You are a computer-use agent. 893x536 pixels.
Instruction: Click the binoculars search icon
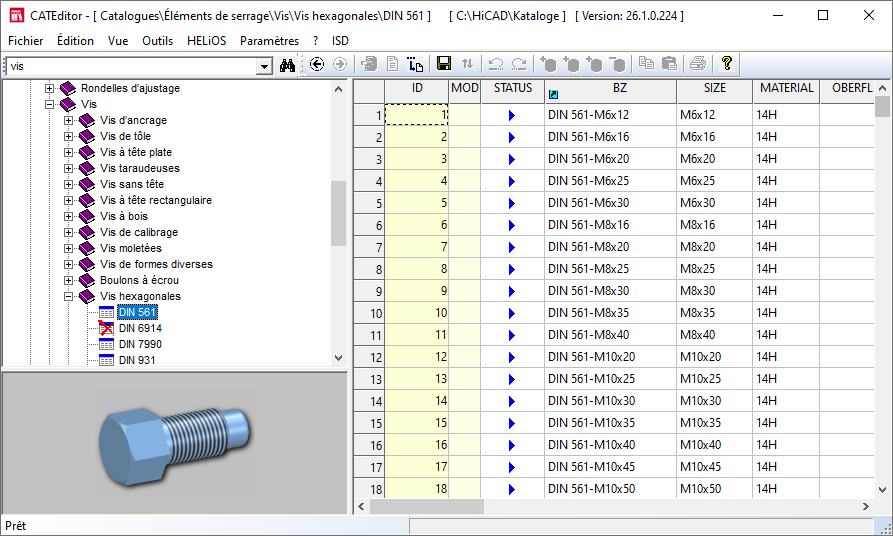click(288, 65)
